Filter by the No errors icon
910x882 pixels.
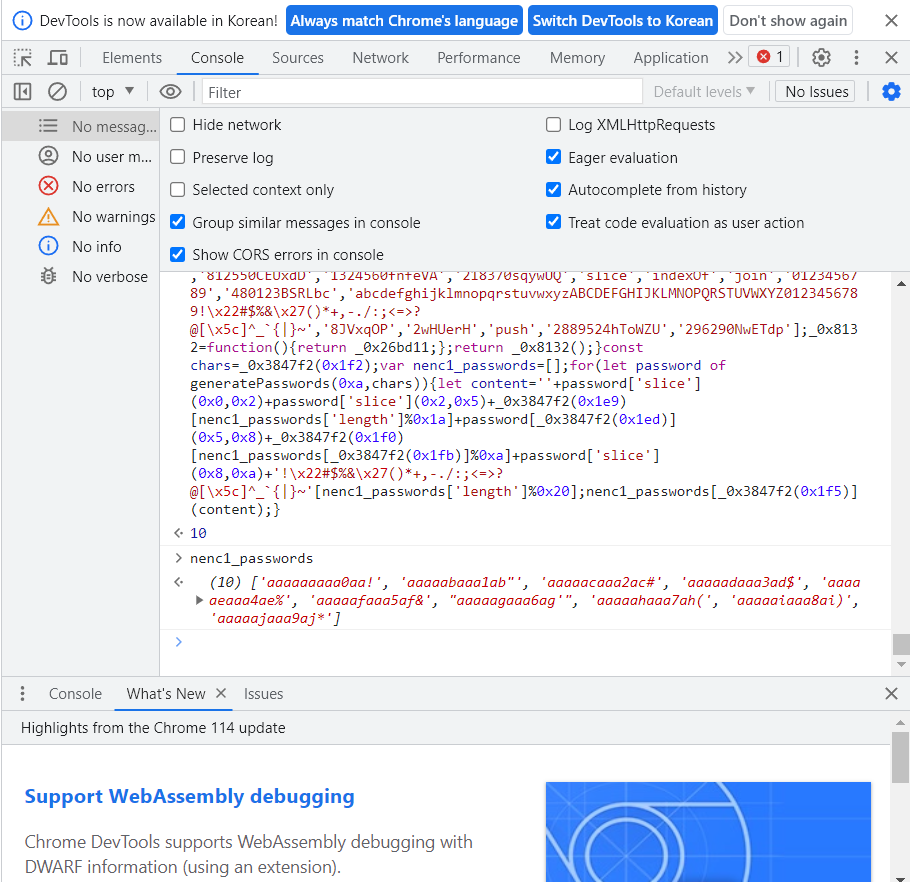click(x=48, y=186)
